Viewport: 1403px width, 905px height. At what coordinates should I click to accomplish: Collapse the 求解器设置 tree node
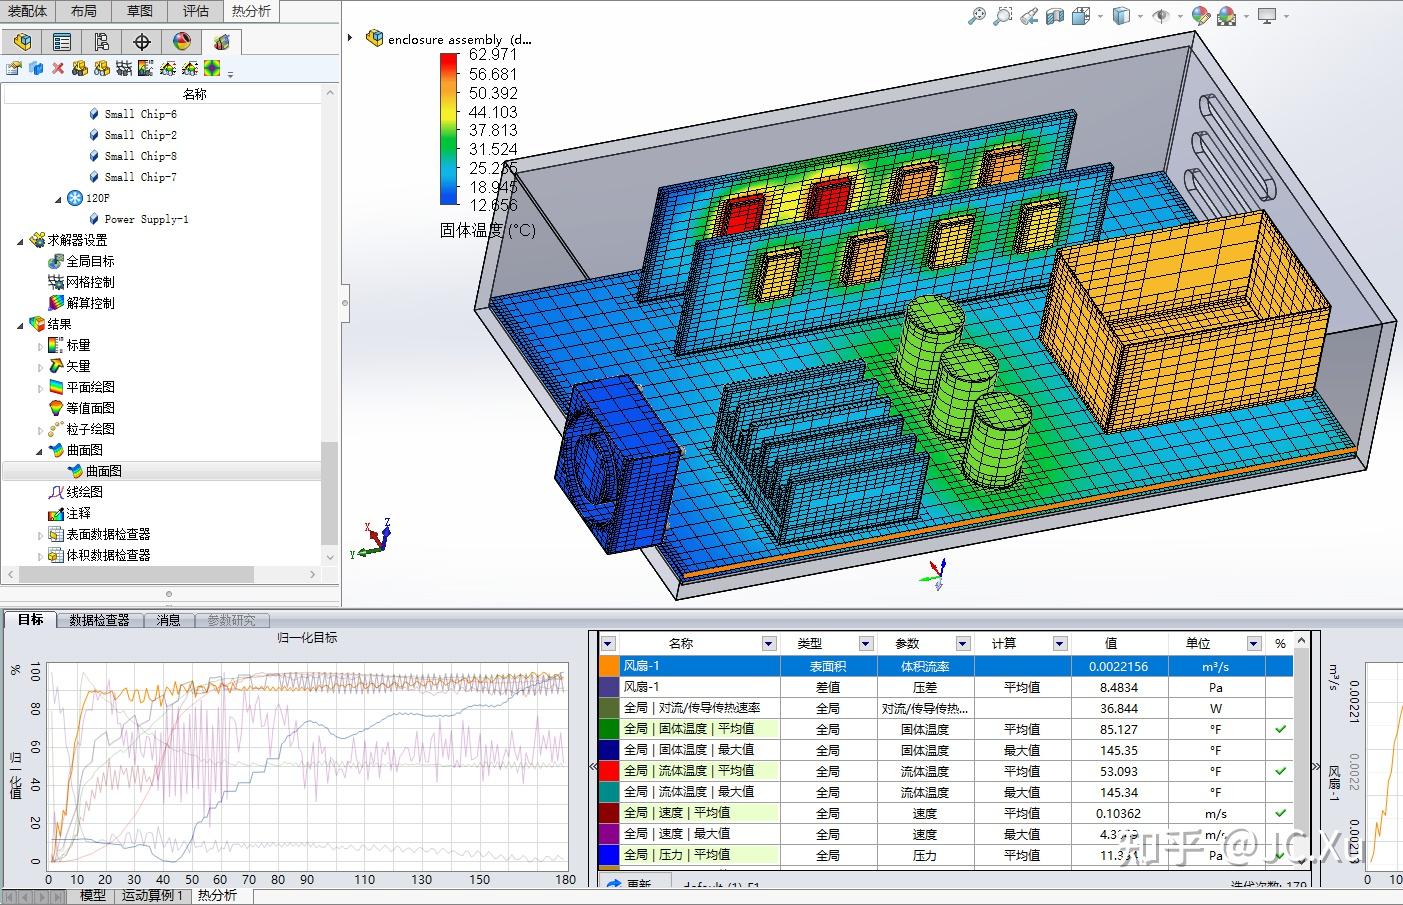point(20,240)
